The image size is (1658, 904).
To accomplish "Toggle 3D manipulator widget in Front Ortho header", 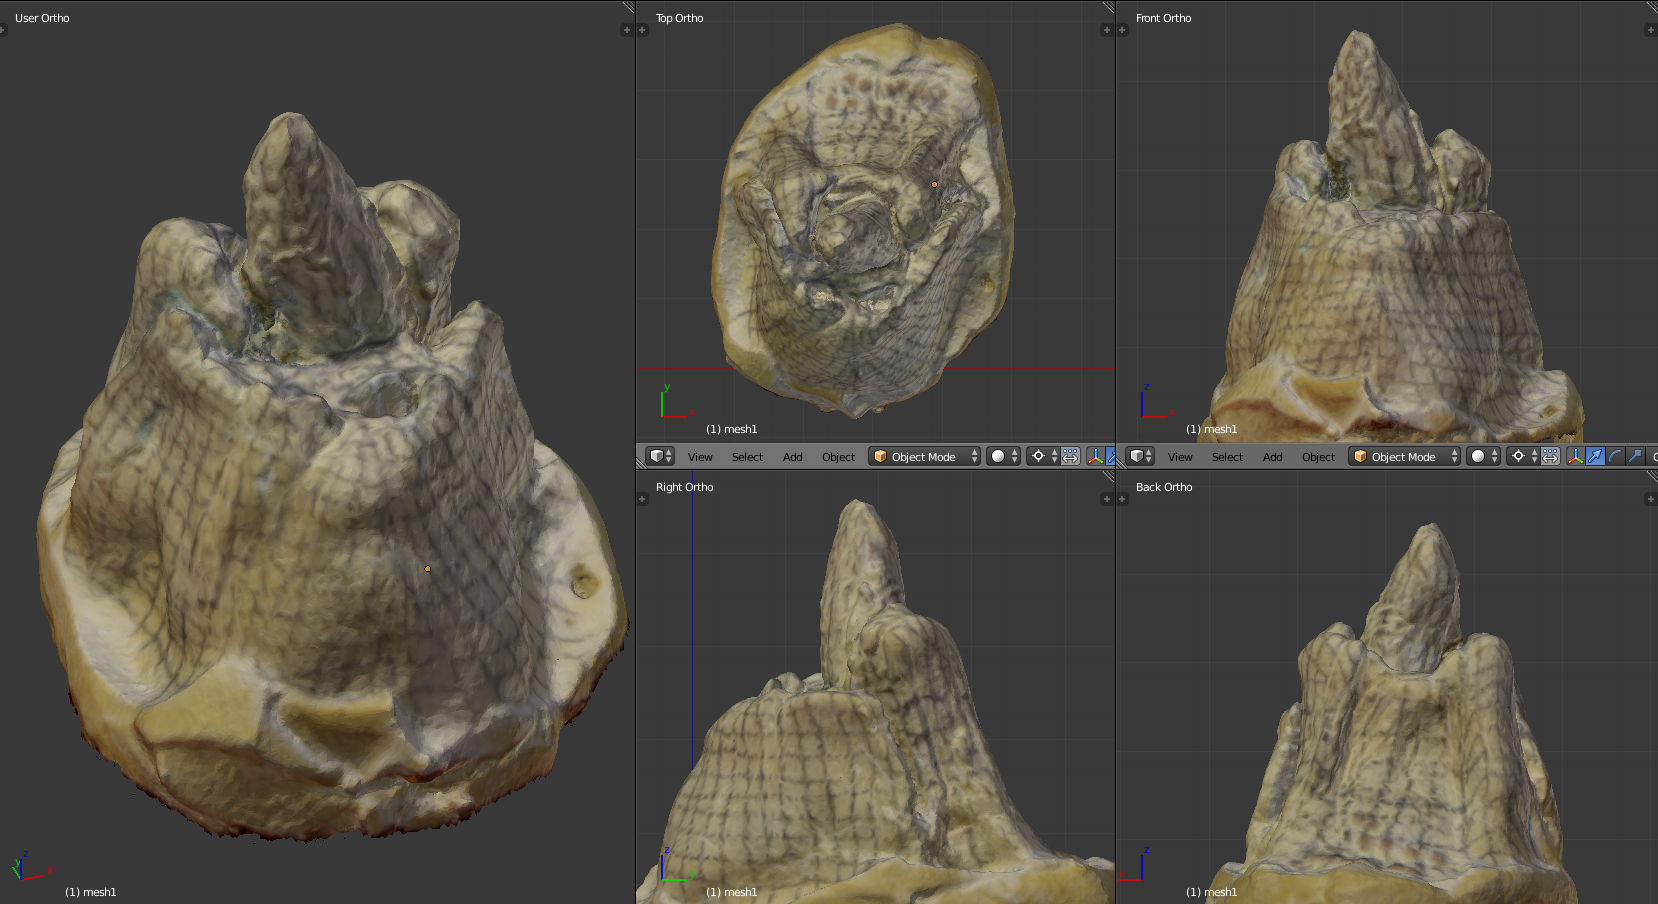I will coord(1575,456).
